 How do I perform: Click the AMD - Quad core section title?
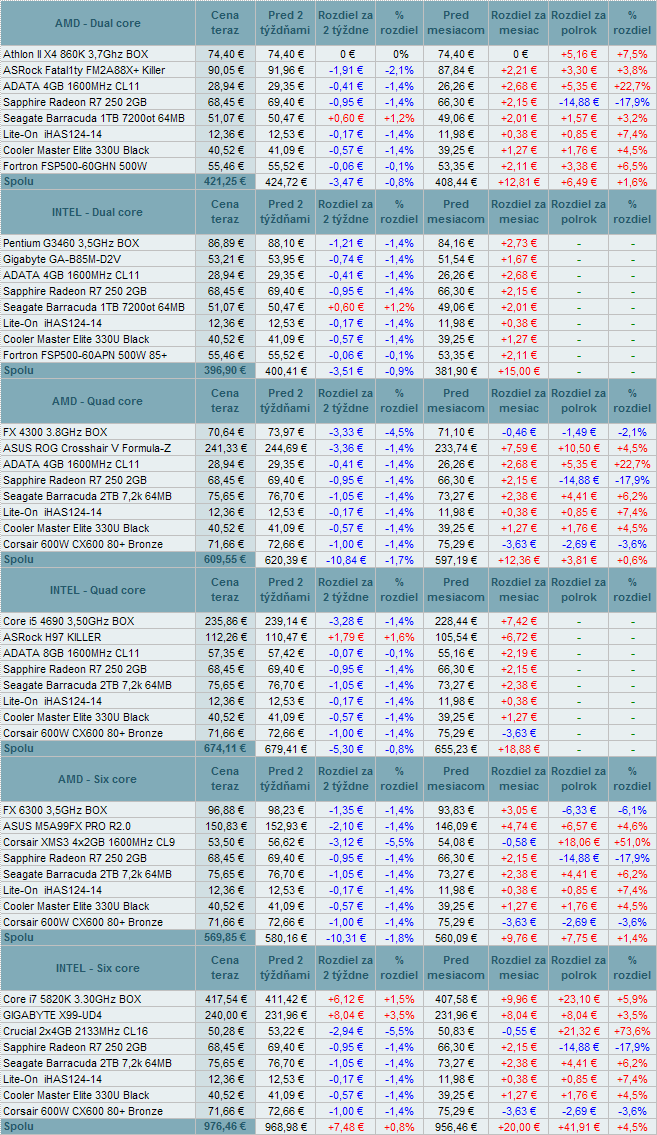click(x=97, y=401)
